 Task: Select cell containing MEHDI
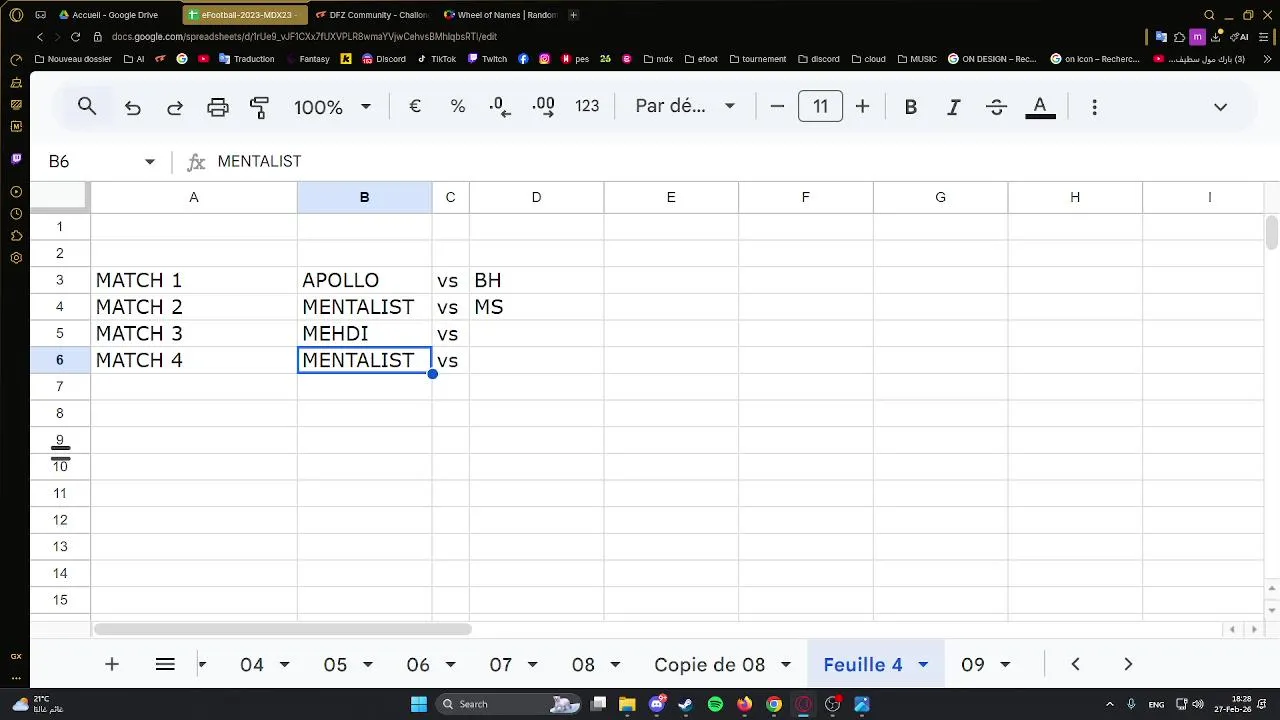pyautogui.click(x=364, y=334)
